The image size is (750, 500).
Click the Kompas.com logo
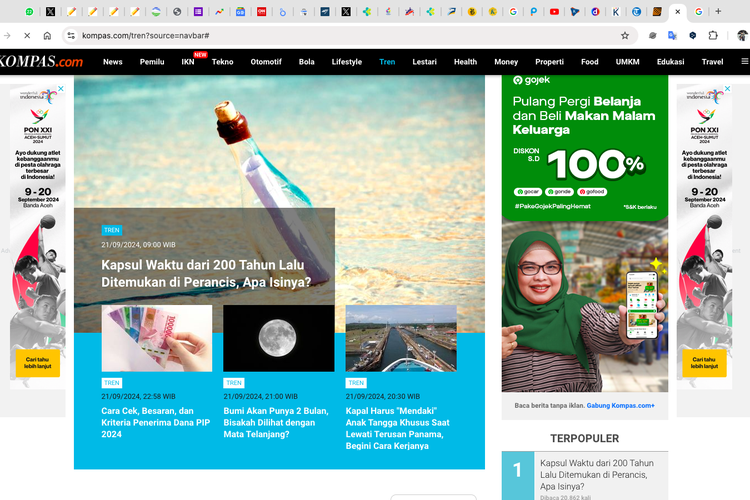coord(40,62)
